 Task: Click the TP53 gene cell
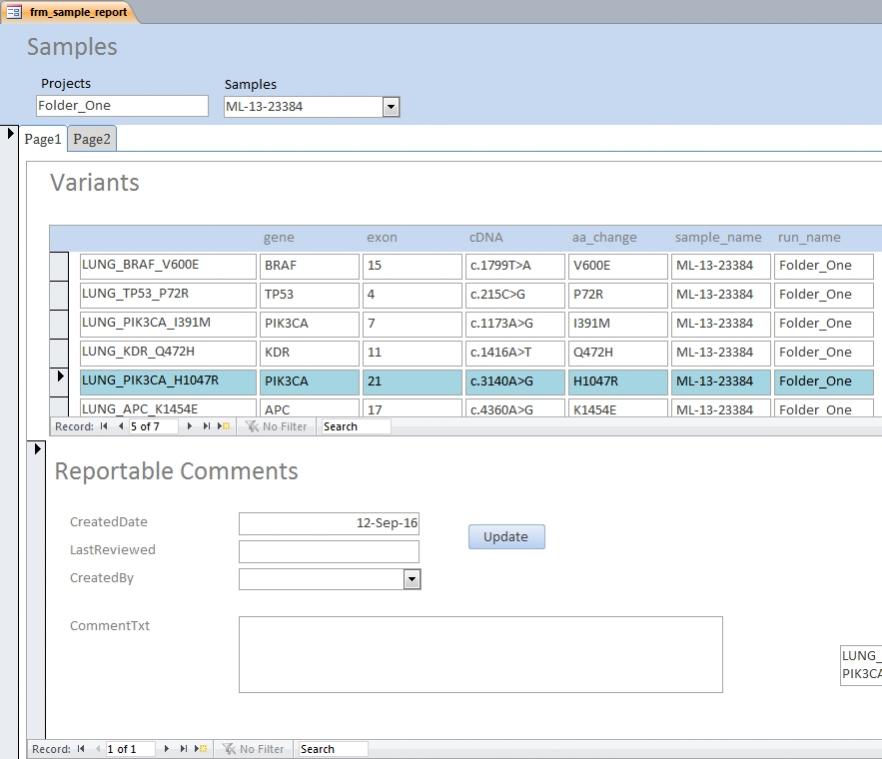(x=309, y=295)
